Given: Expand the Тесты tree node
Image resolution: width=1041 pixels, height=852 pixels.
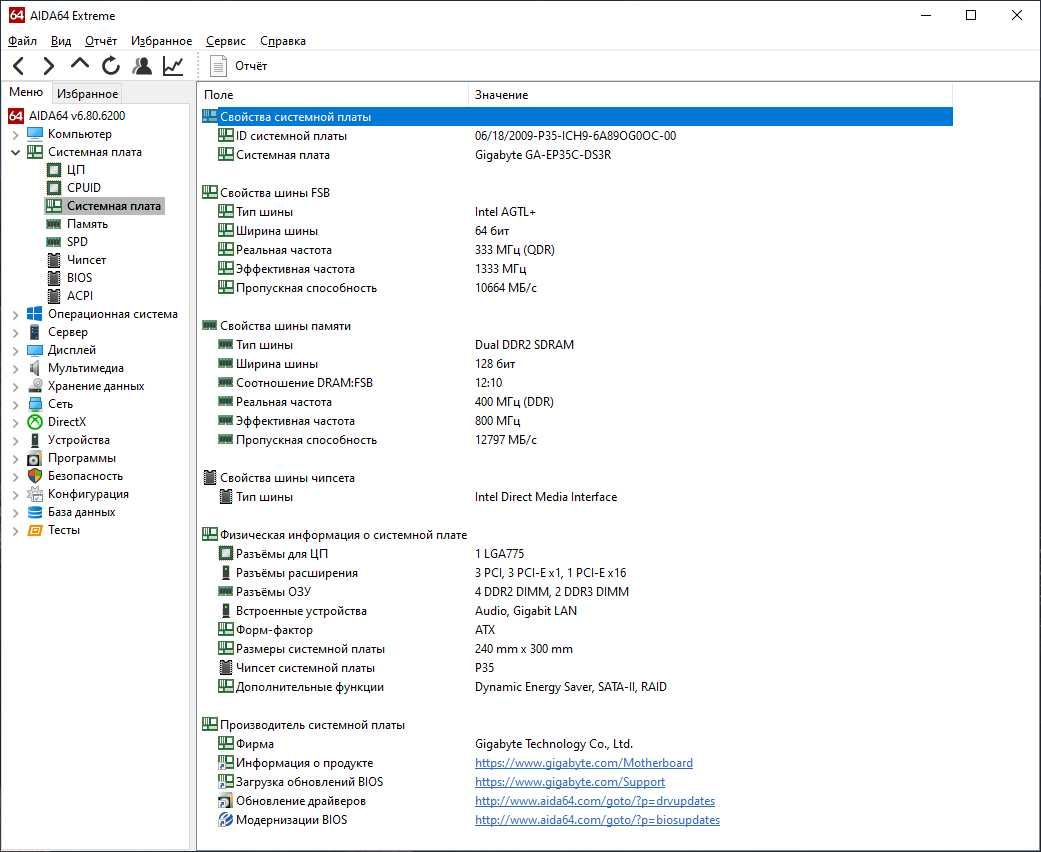Looking at the screenshot, I should [15, 530].
